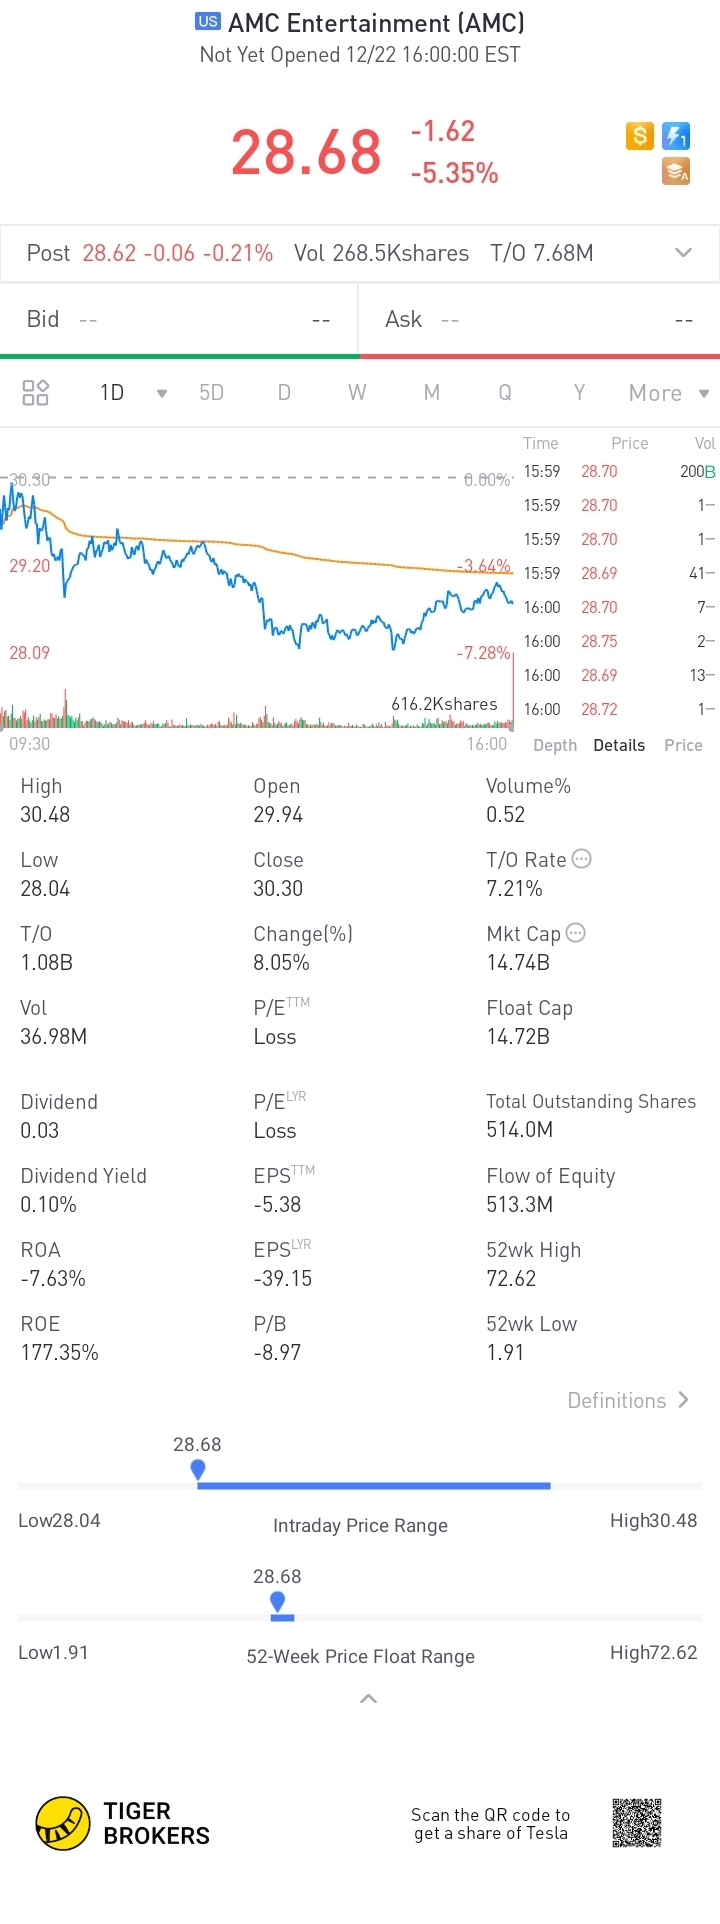
Task: Tap the Tiger Brokers logo
Action: coord(62,1823)
